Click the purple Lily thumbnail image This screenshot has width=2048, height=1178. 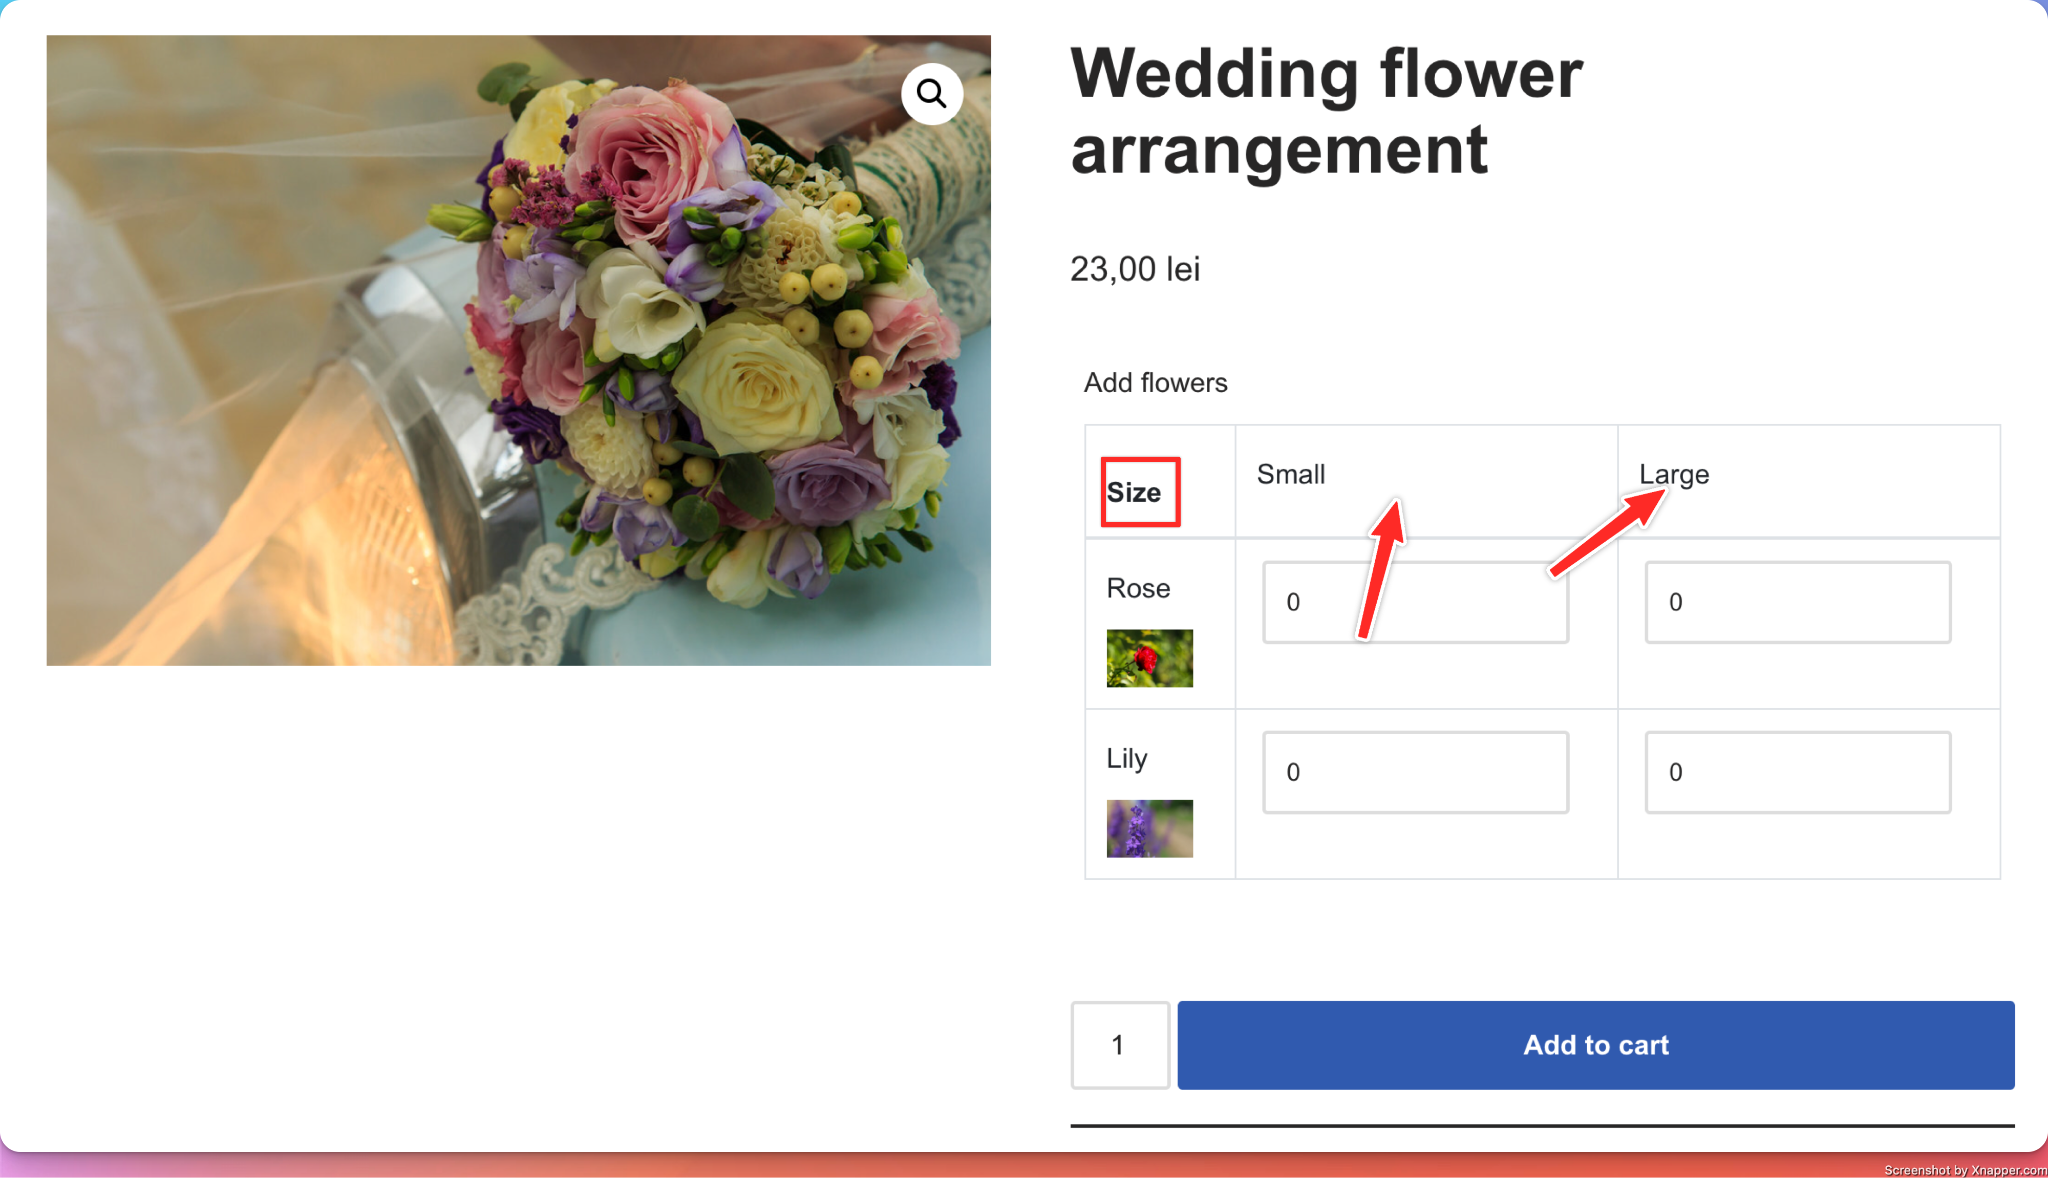(x=1149, y=828)
